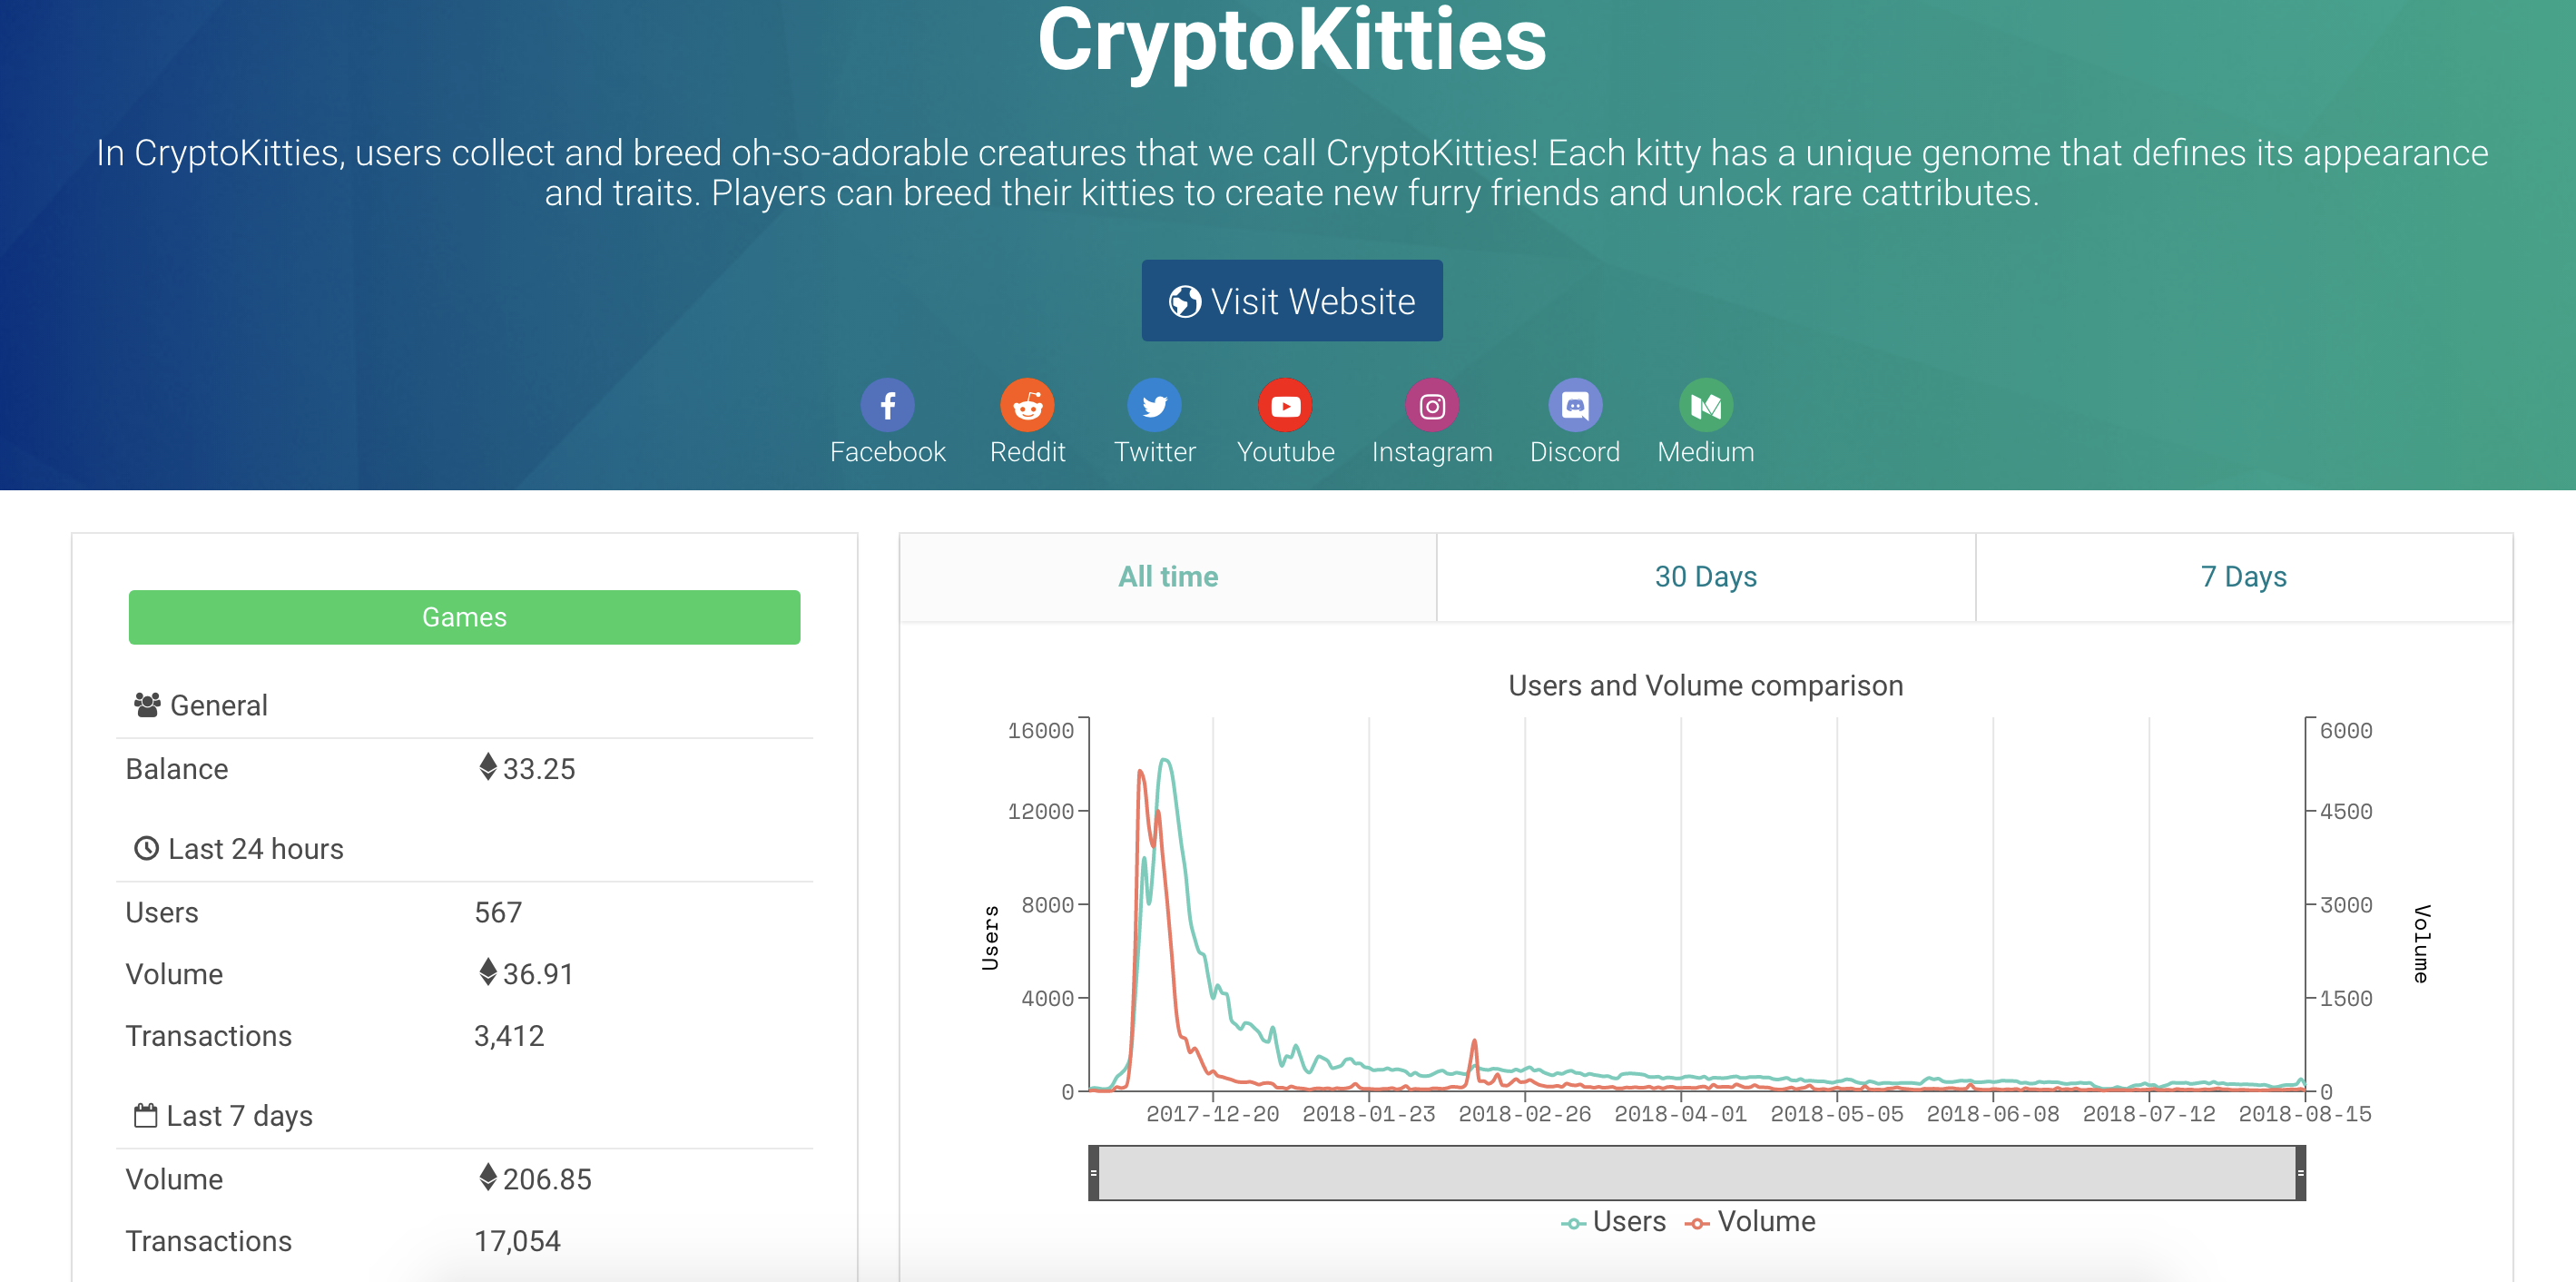Image resolution: width=2576 pixels, height=1282 pixels.
Task: Hide the Volume series via legend marker
Action: 1697,1221
